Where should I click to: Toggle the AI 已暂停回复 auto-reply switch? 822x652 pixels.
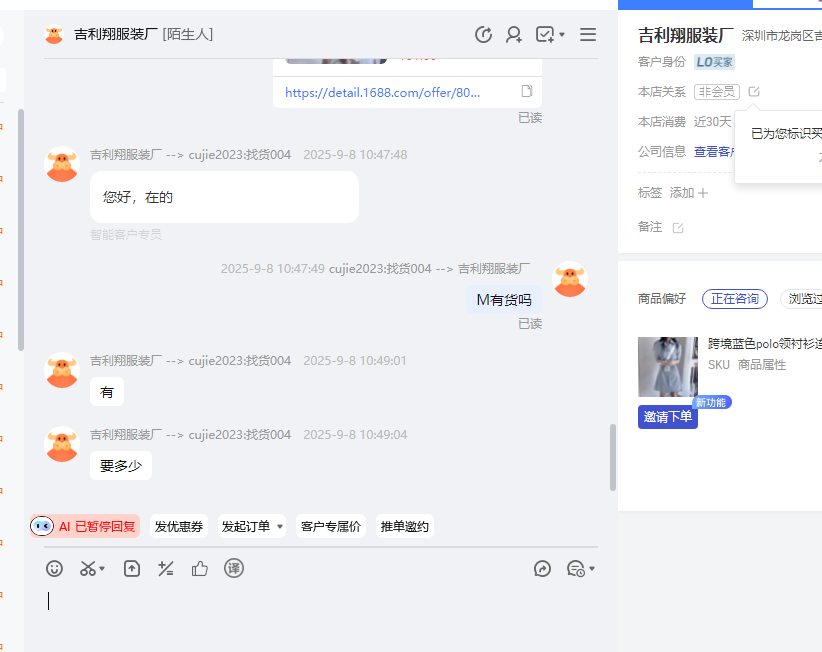pyautogui.click(x=85, y=526)
